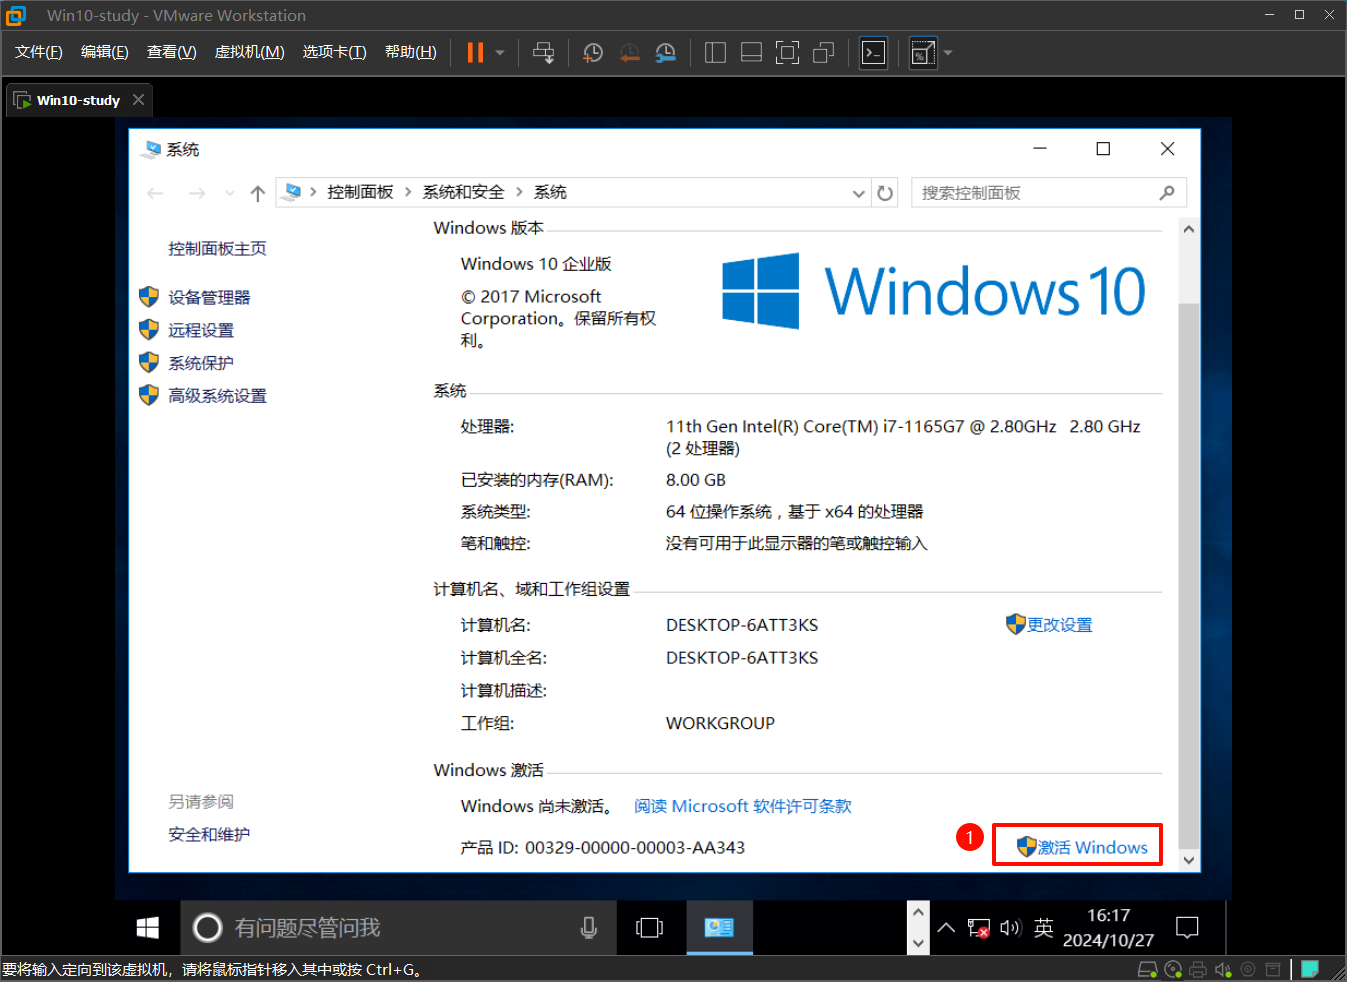This screenshot has height=982, width=1347.
Task: Expand the power options dropdown arrow
Action: (500, 53)
